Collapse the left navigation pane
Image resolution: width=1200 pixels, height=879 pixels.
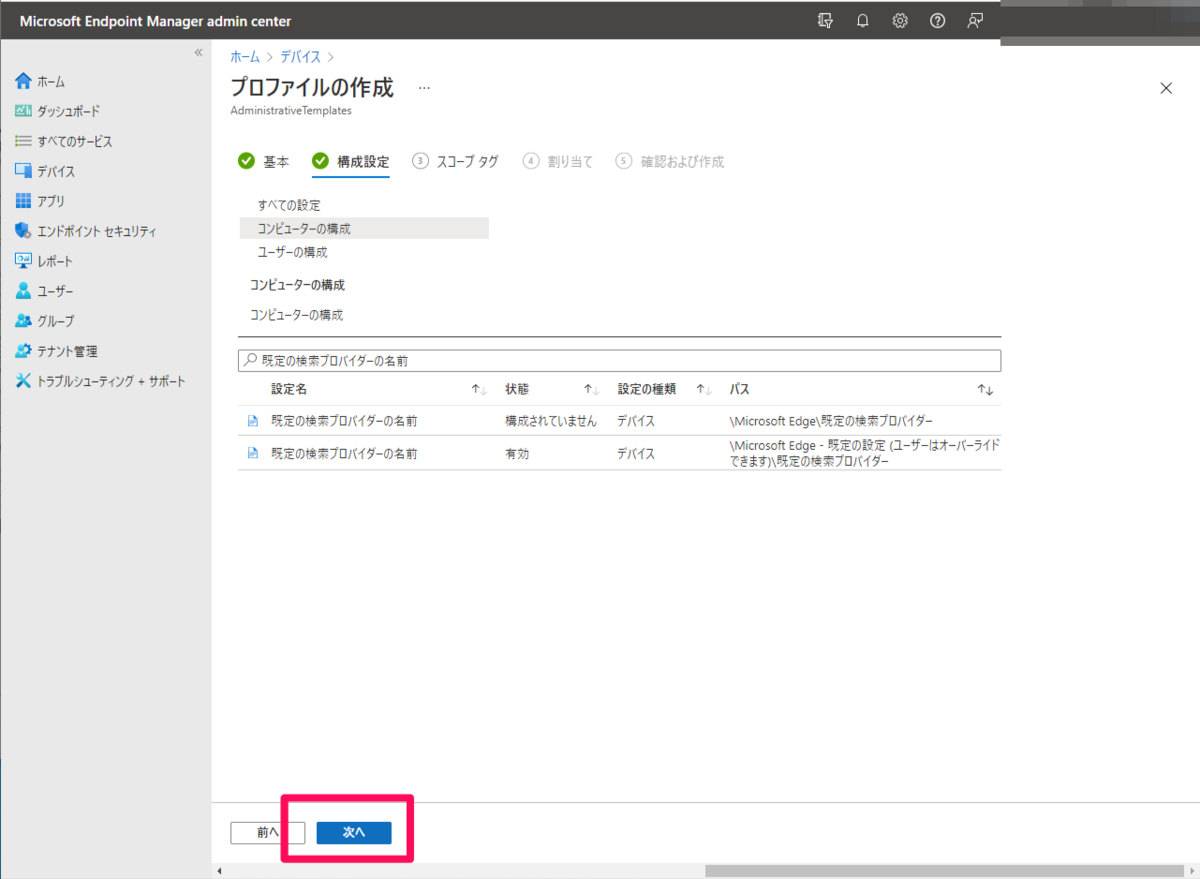click(x=197, y=54)
